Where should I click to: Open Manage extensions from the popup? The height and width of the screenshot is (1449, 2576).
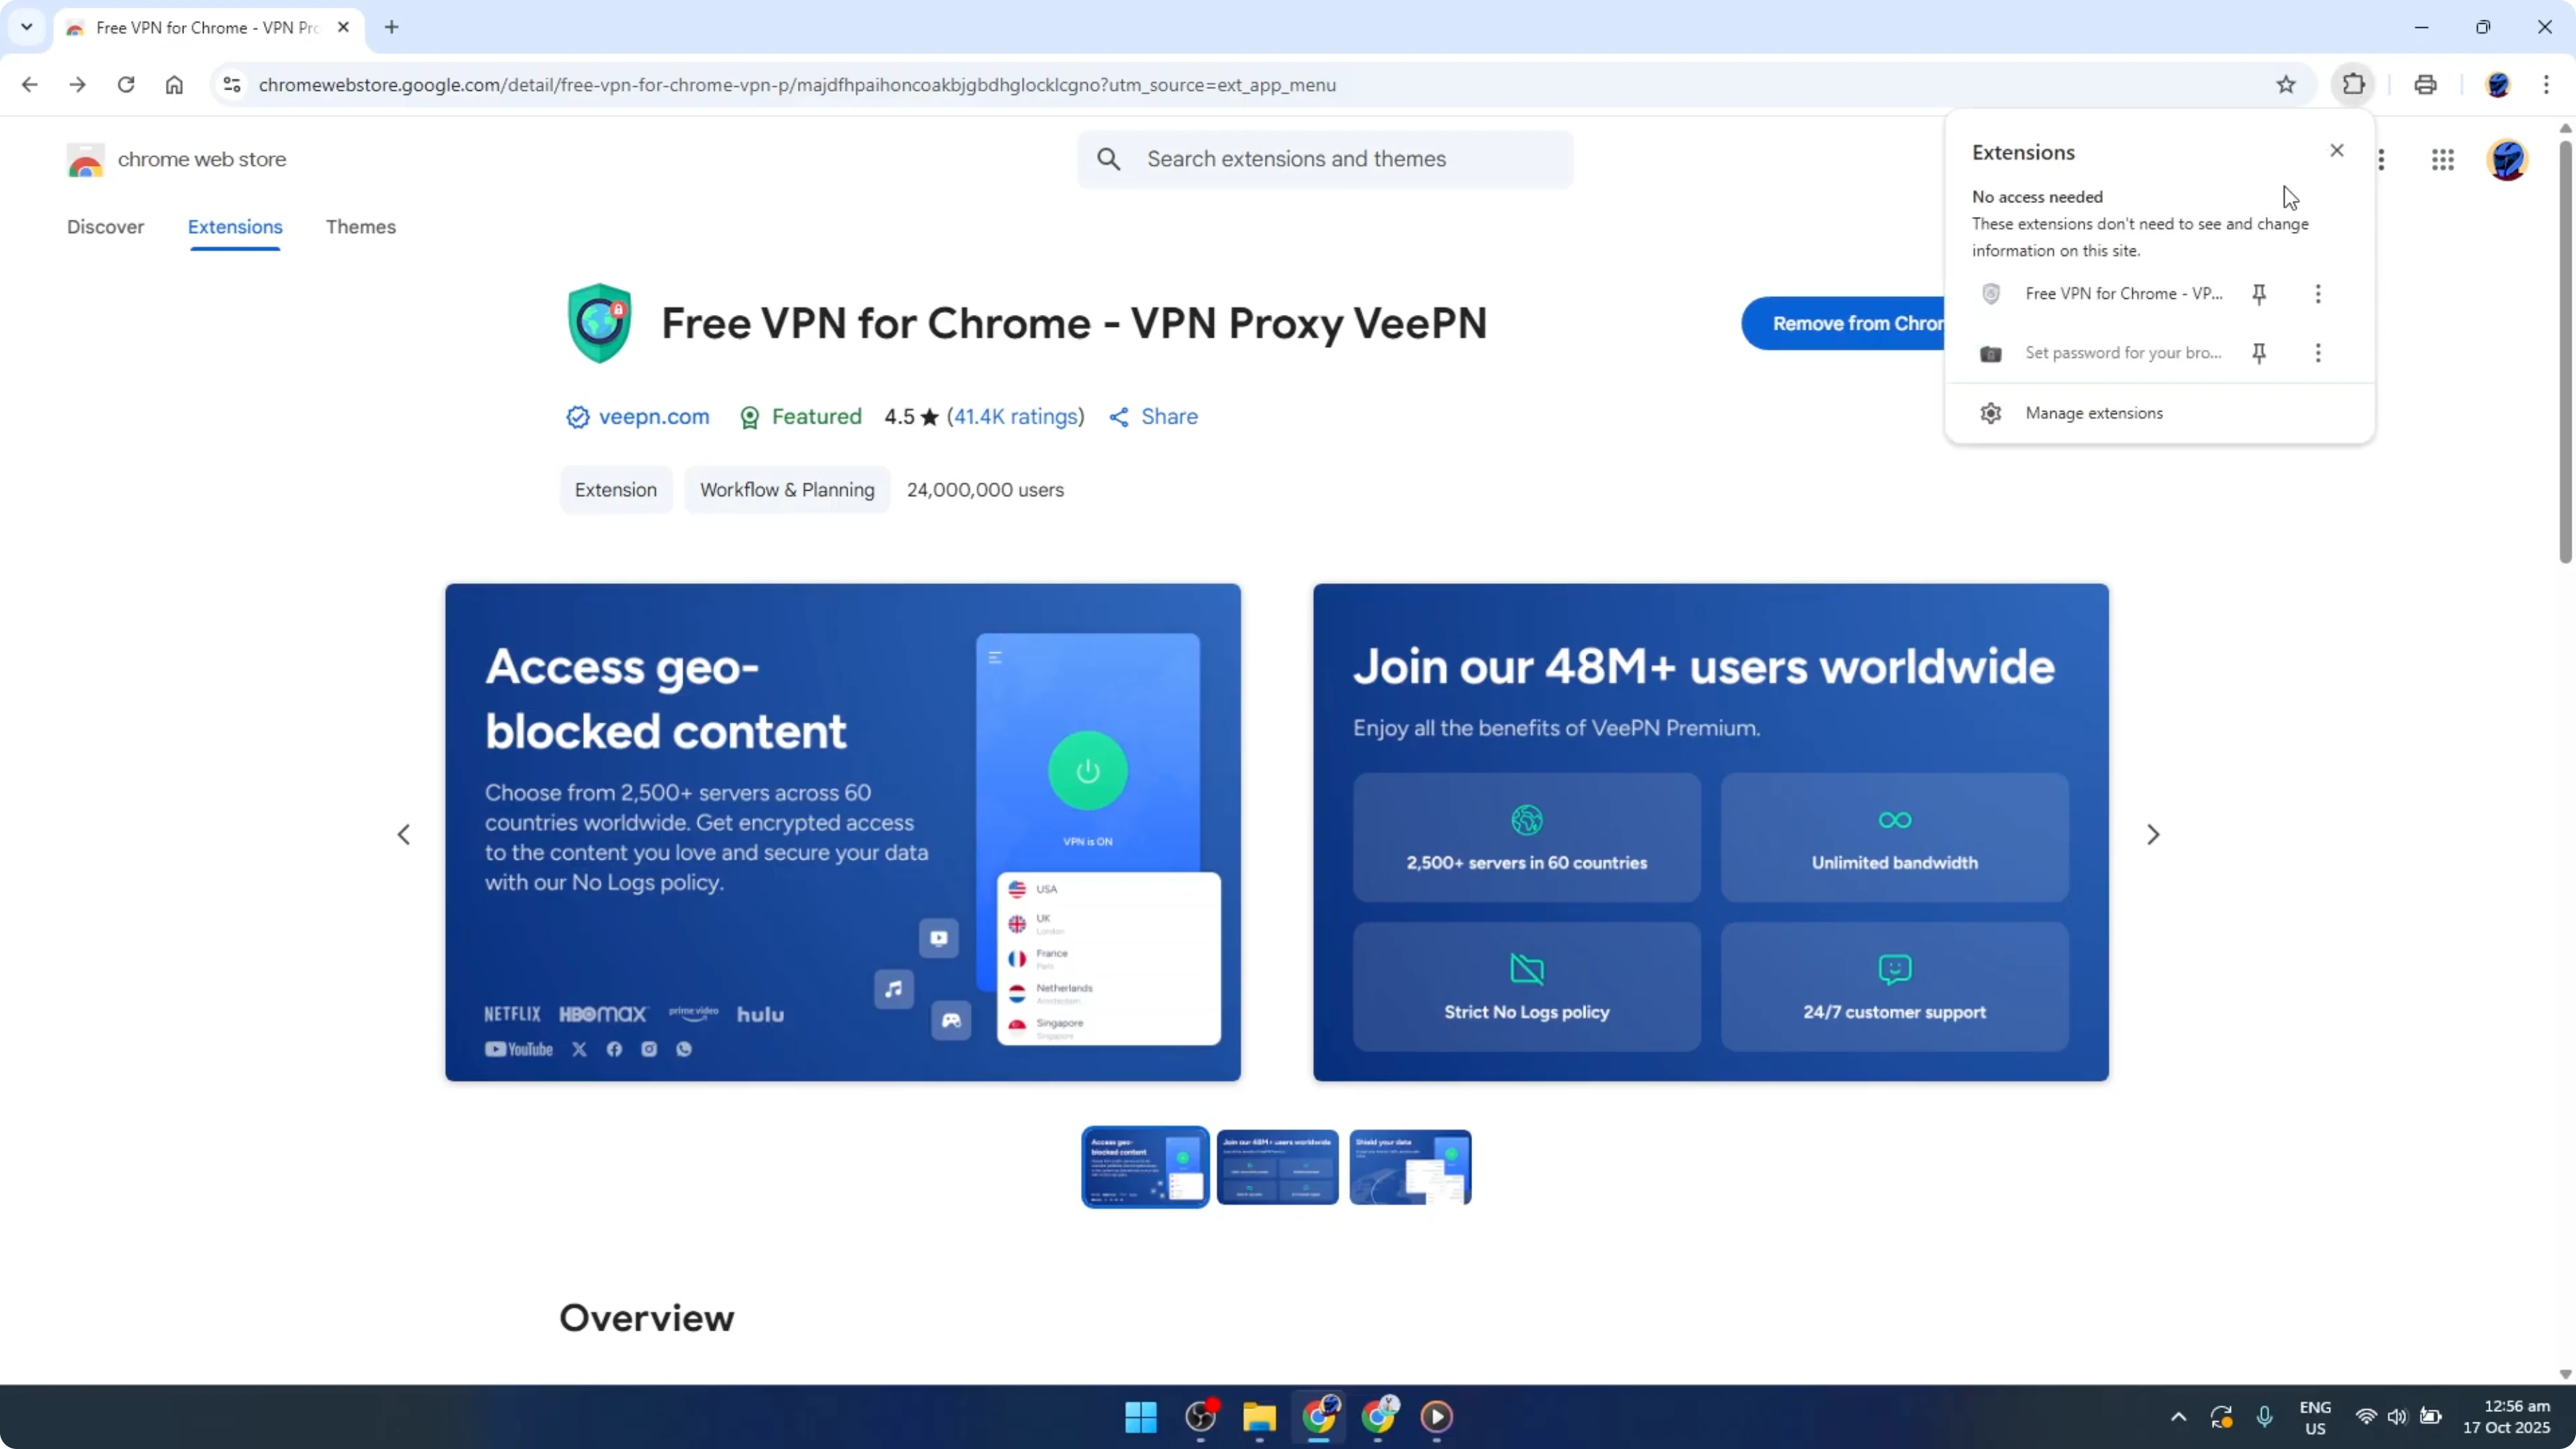pos(2095,412)
